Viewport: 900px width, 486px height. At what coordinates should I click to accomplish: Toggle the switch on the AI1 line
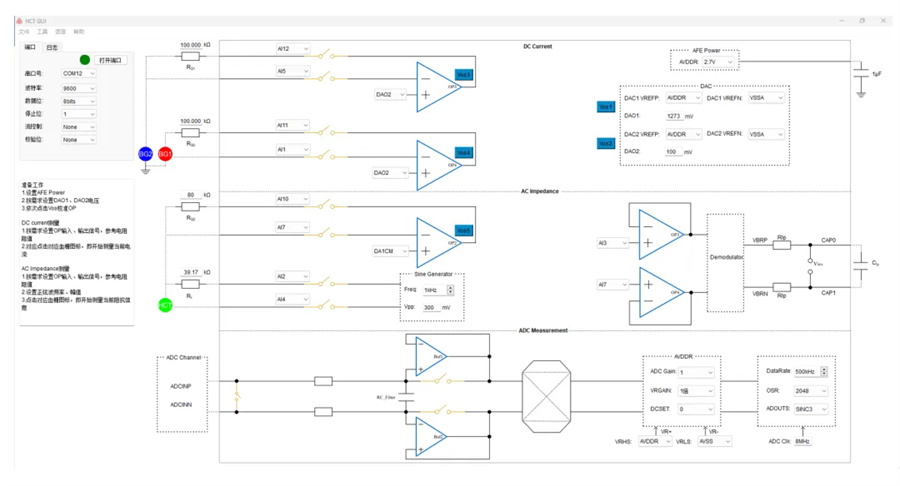point(327,150)
